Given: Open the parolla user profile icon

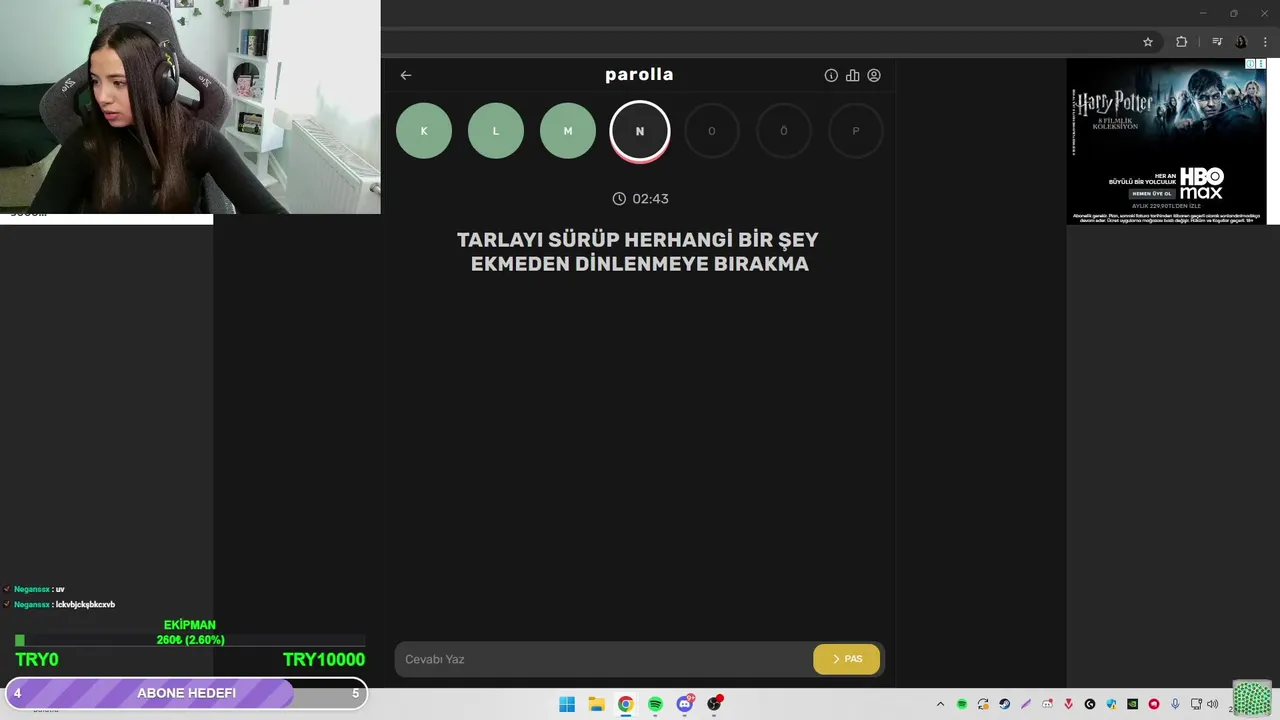Looking at the screenshot, I should [x=874, y=75].
